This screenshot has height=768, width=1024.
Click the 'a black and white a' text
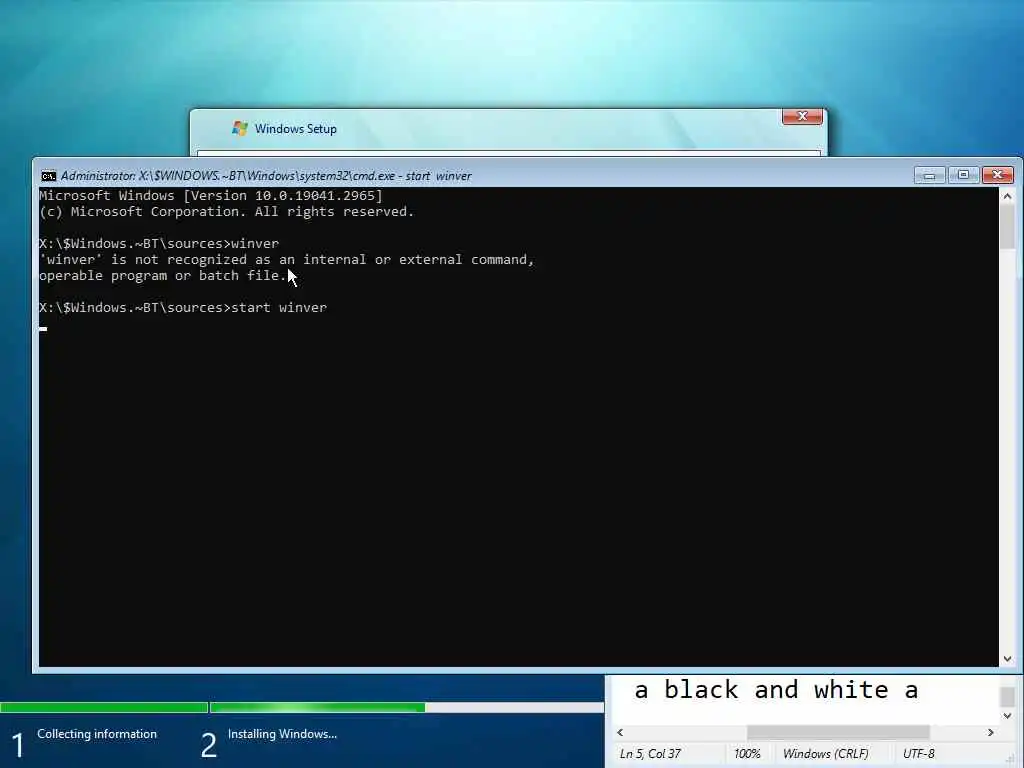pyautogui.click(x=776, y=690)
